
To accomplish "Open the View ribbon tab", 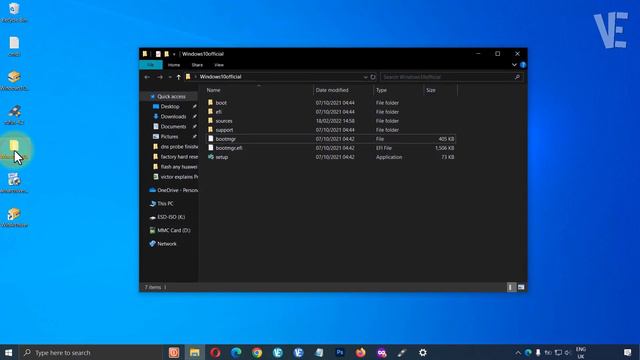I will coord(219,65).
